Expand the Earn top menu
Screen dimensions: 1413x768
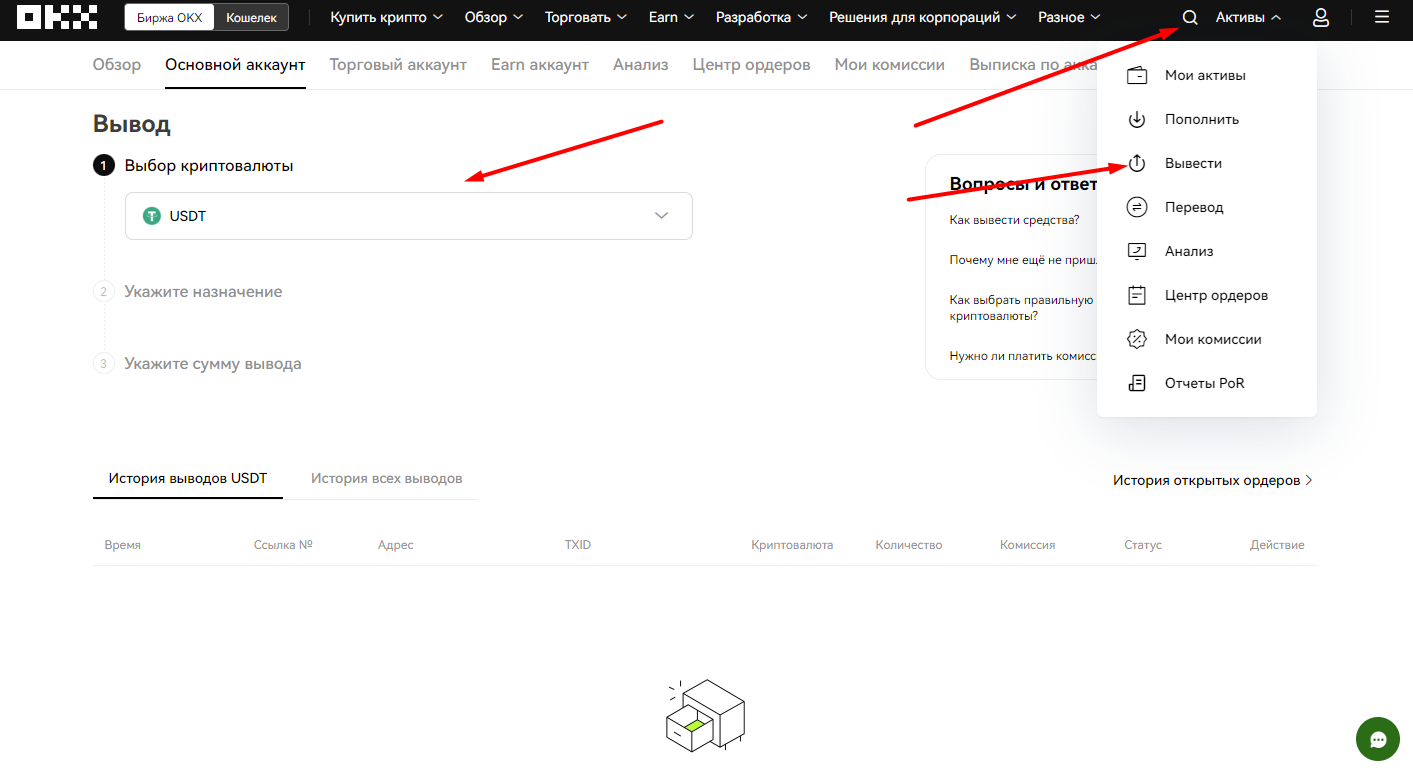click(671, 17)
